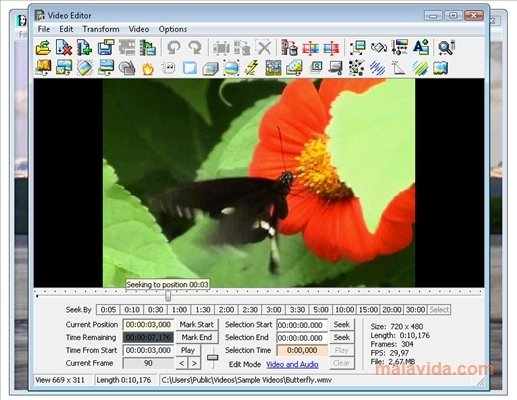Screen dimensions: 517x400
Task: Click the Mark Start button
Action: tap(197, 324)
